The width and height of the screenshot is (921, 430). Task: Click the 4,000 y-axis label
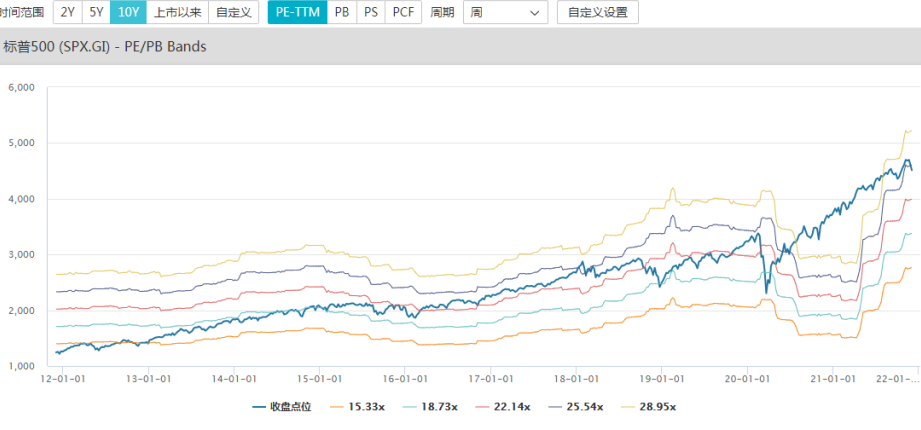(x=22, y=199)
